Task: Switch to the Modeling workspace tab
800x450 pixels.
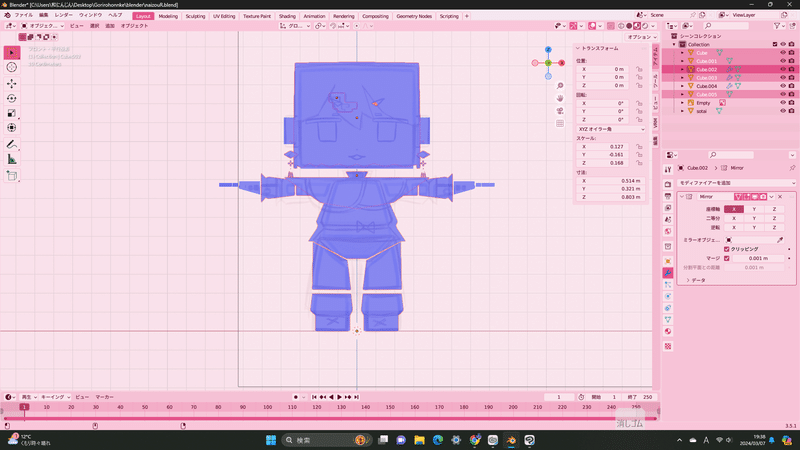Action: click(168, 16)
